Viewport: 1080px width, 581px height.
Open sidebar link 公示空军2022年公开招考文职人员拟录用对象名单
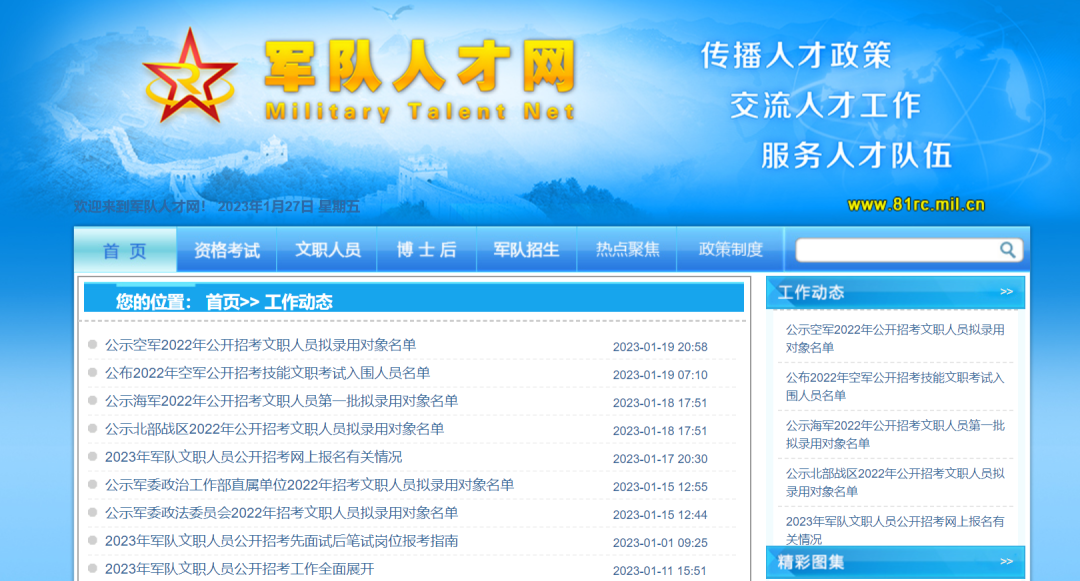[895, 339]
